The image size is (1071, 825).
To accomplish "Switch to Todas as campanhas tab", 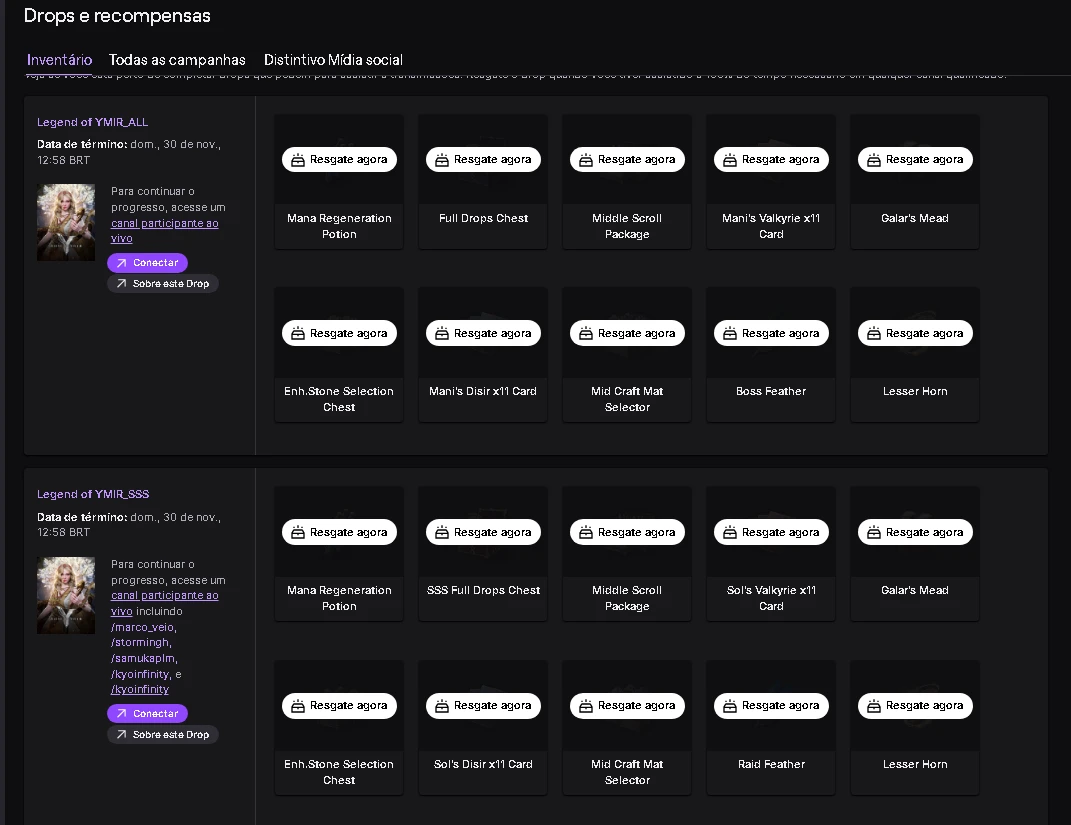I will [177, 60].
